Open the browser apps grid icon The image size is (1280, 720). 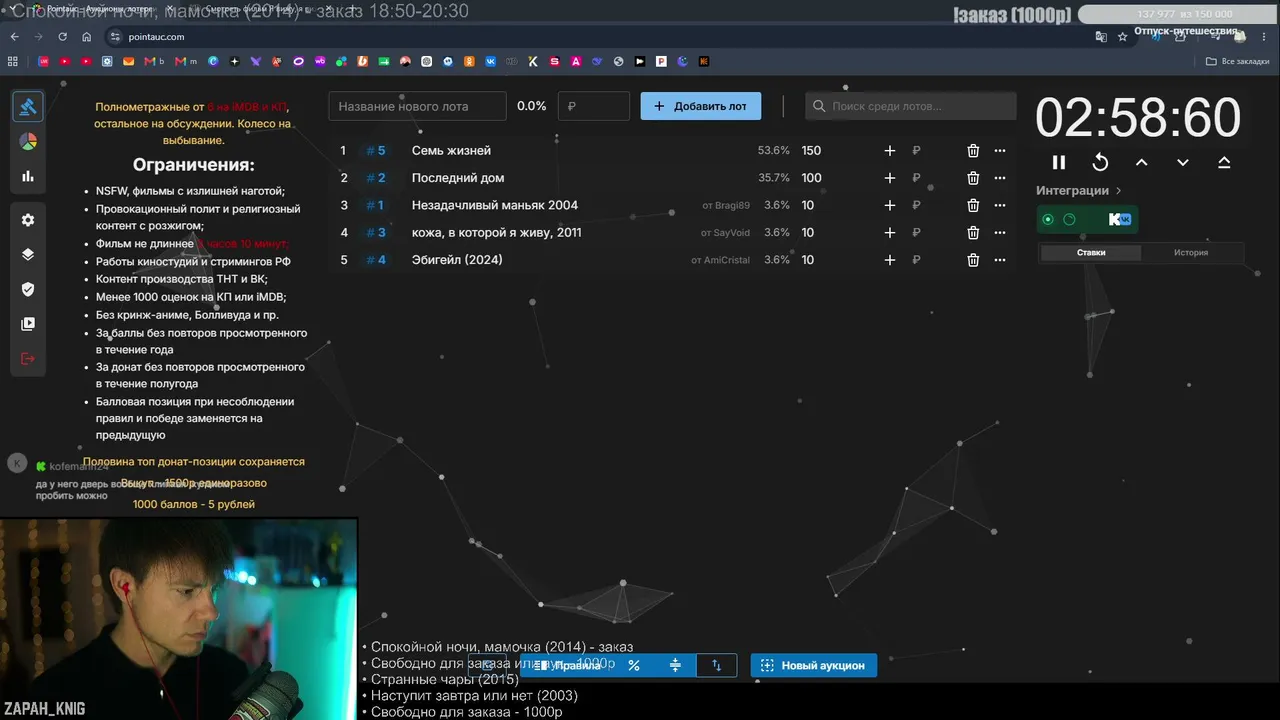(x=13, y=61)
